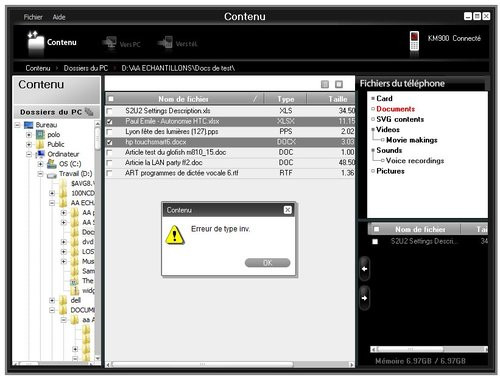This screenshot has height=380, width=500.
Task: Click the dell folder icon
Action: [63, 300]
